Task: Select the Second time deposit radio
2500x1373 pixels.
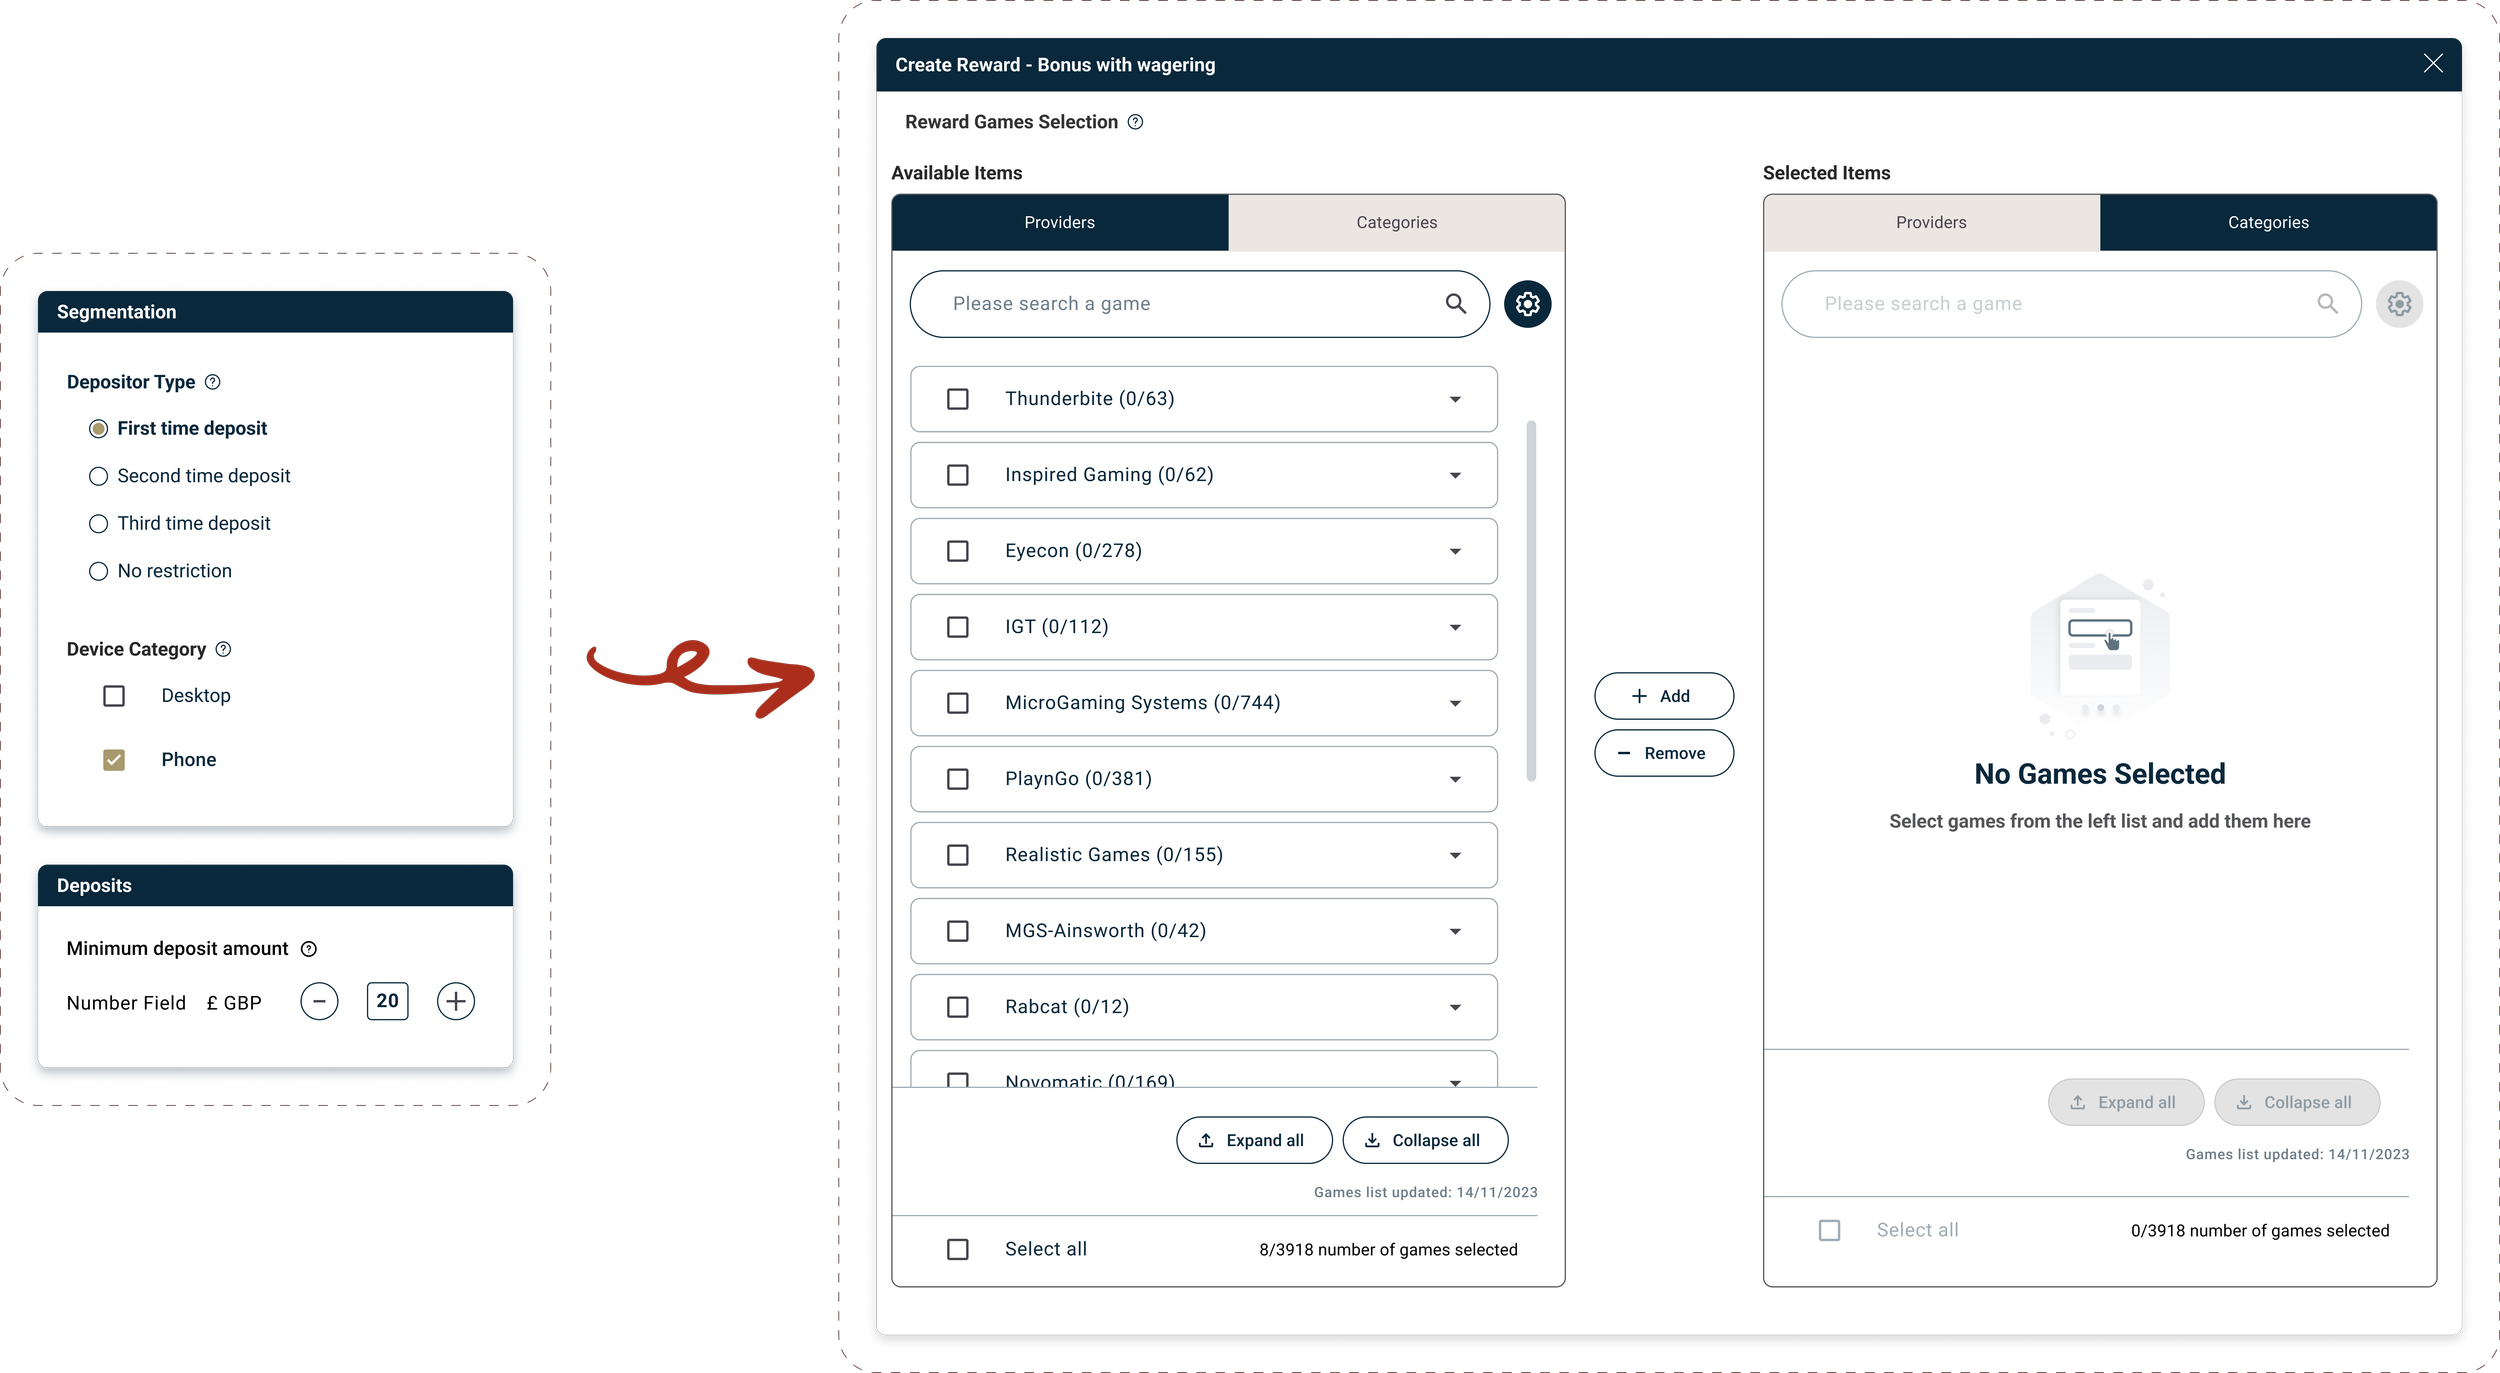Action: point(98,476)
